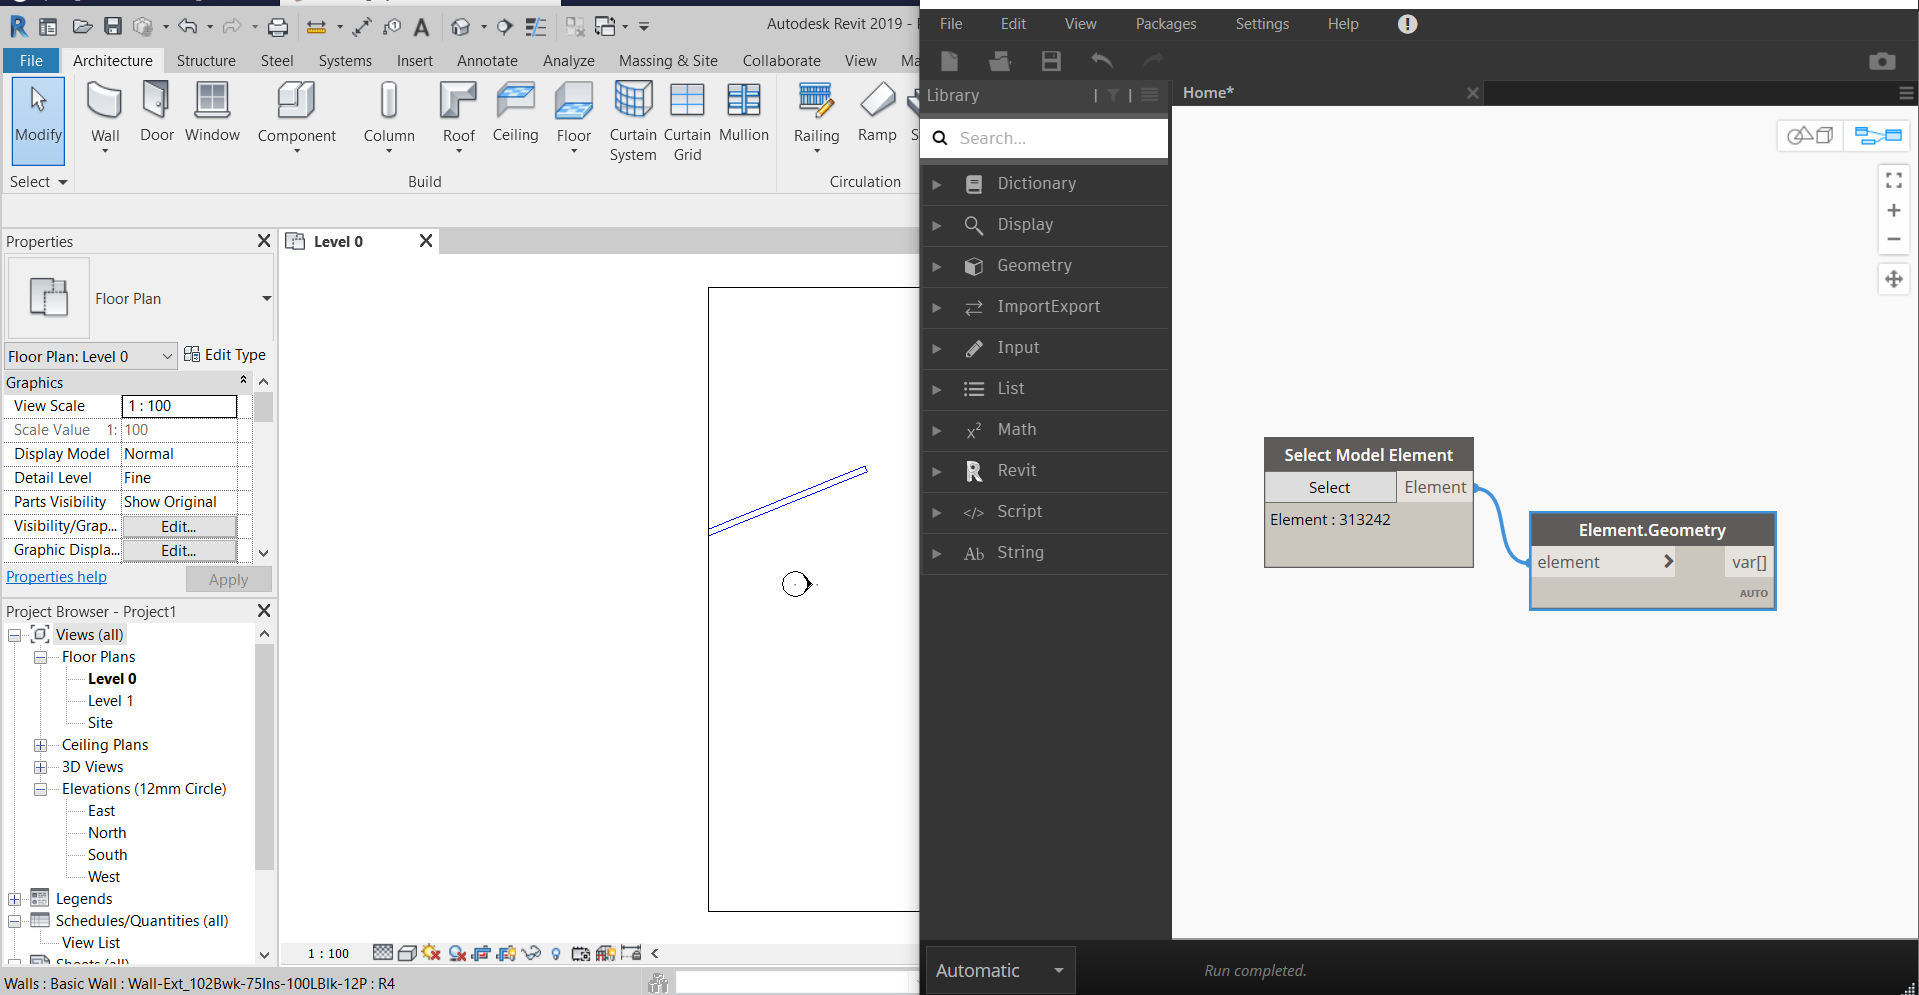Click the Dynamo save icon

click(1051, 61)
